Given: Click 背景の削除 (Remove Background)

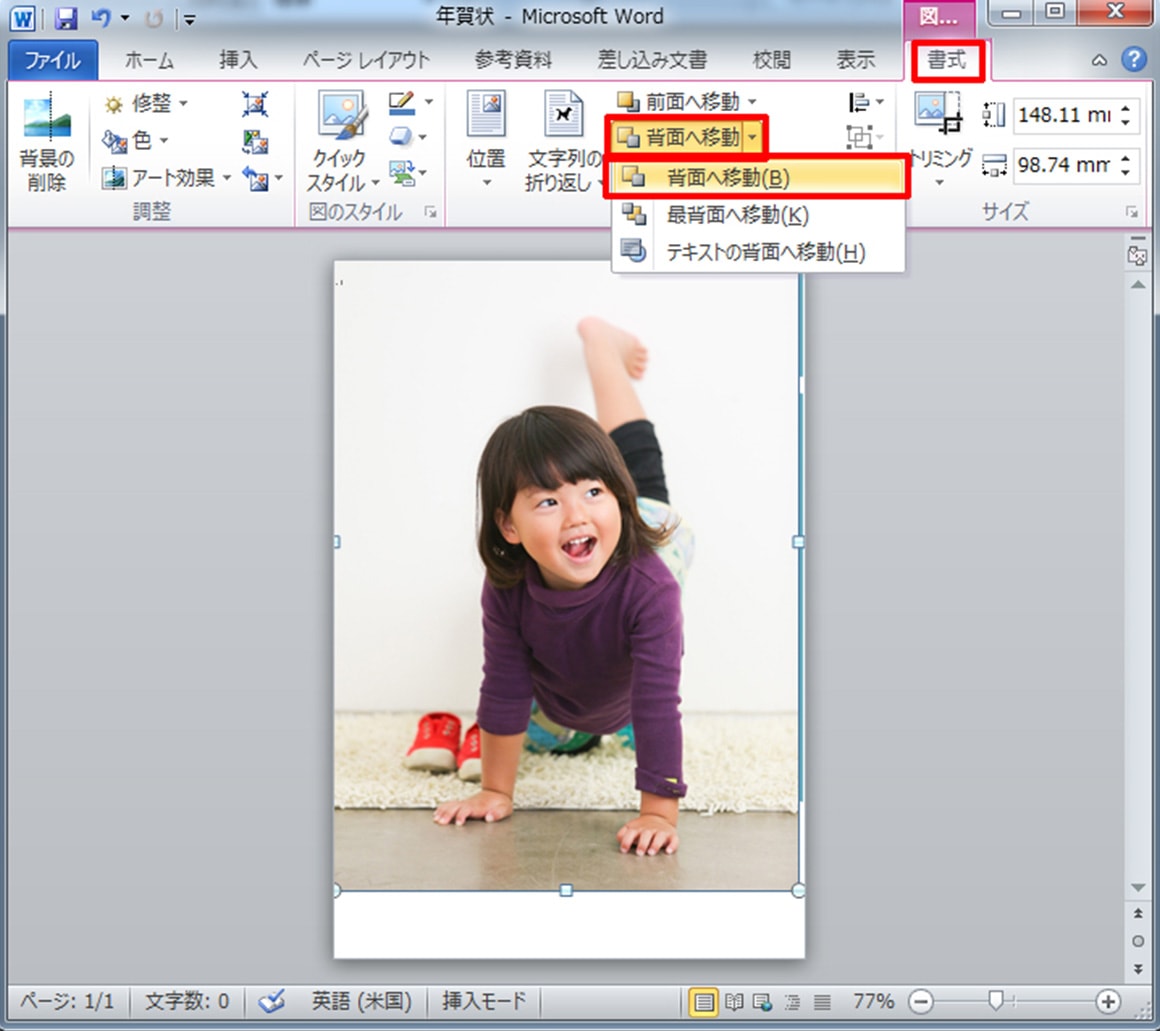Looking at the screenshot, I should pos(47,142).
